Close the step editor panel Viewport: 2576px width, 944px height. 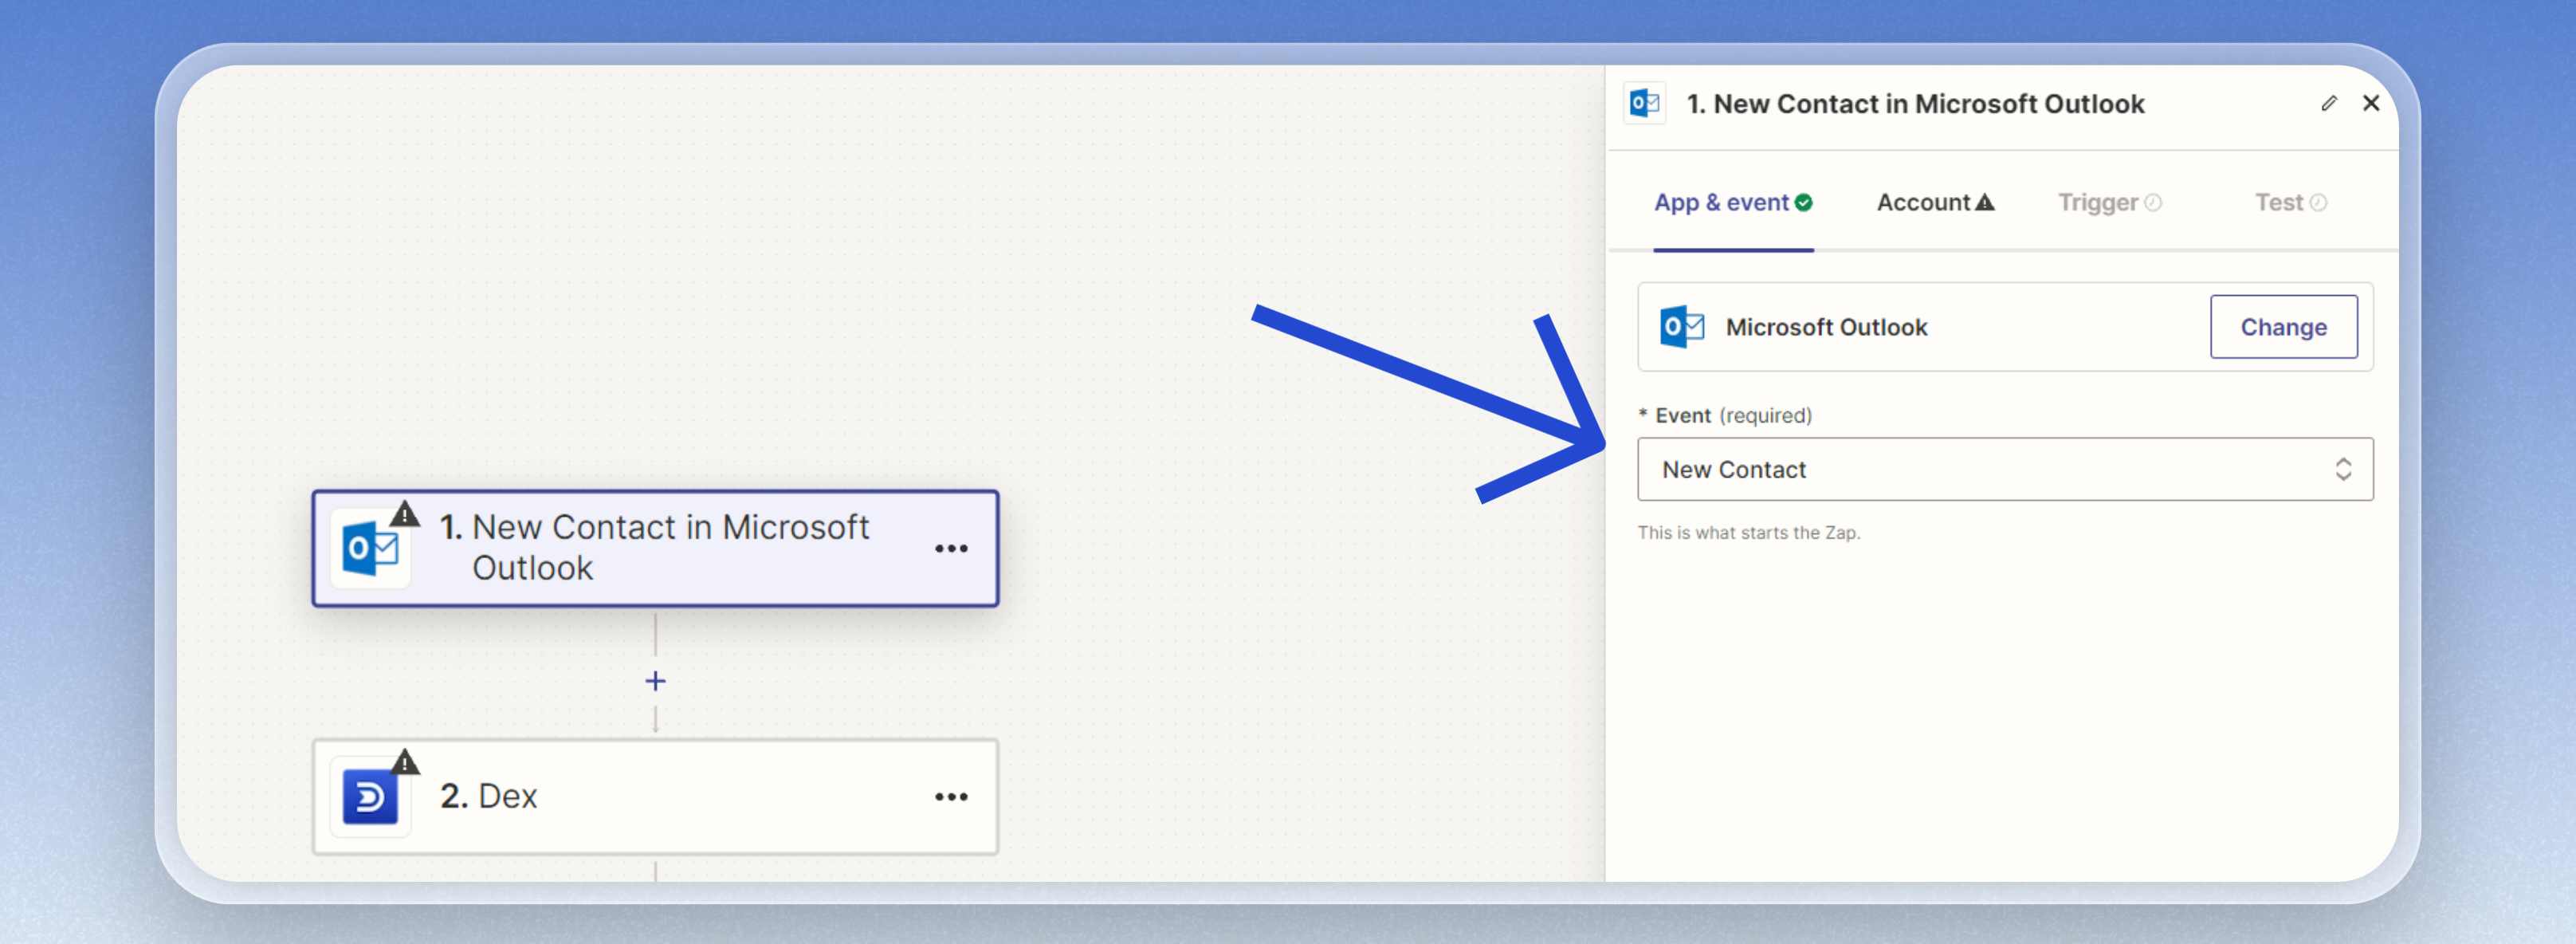2370,104
